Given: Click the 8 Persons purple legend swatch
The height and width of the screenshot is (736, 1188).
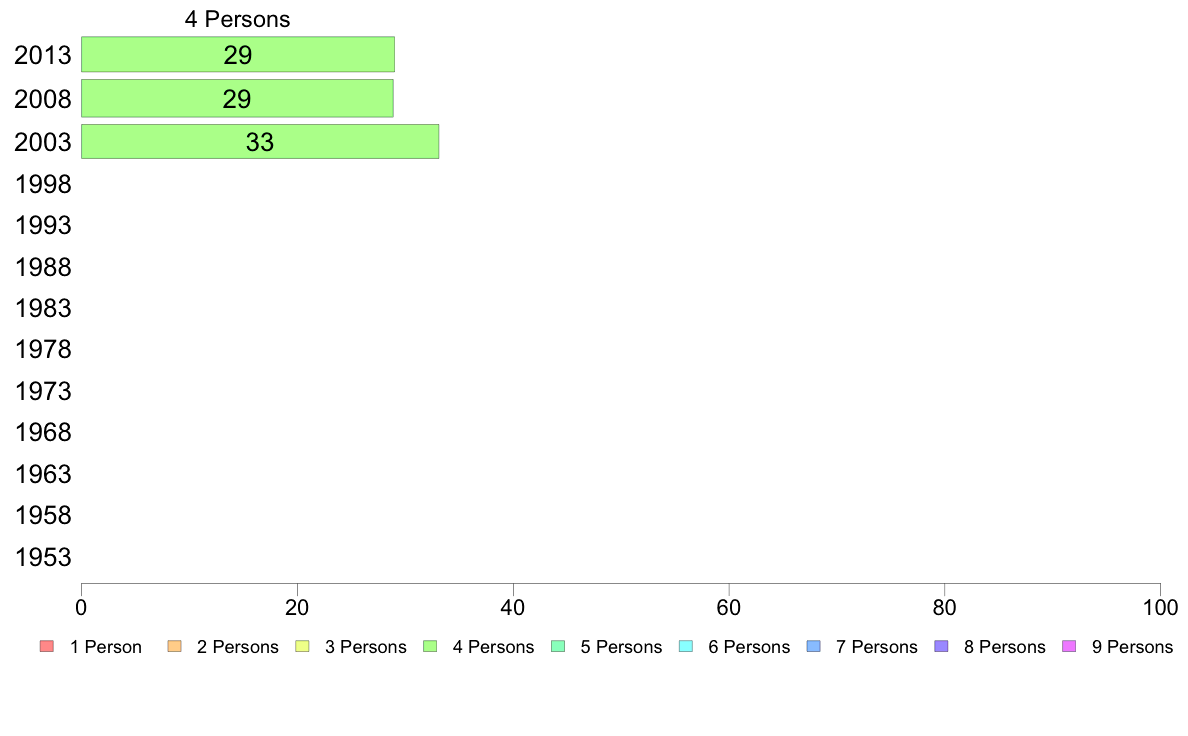Looking at the screenshot, I should (942, 647).
